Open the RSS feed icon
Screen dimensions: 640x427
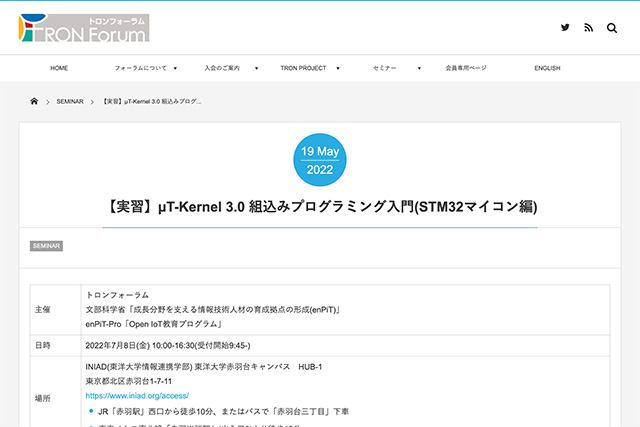pyautogui.click(x=588, y=27)
